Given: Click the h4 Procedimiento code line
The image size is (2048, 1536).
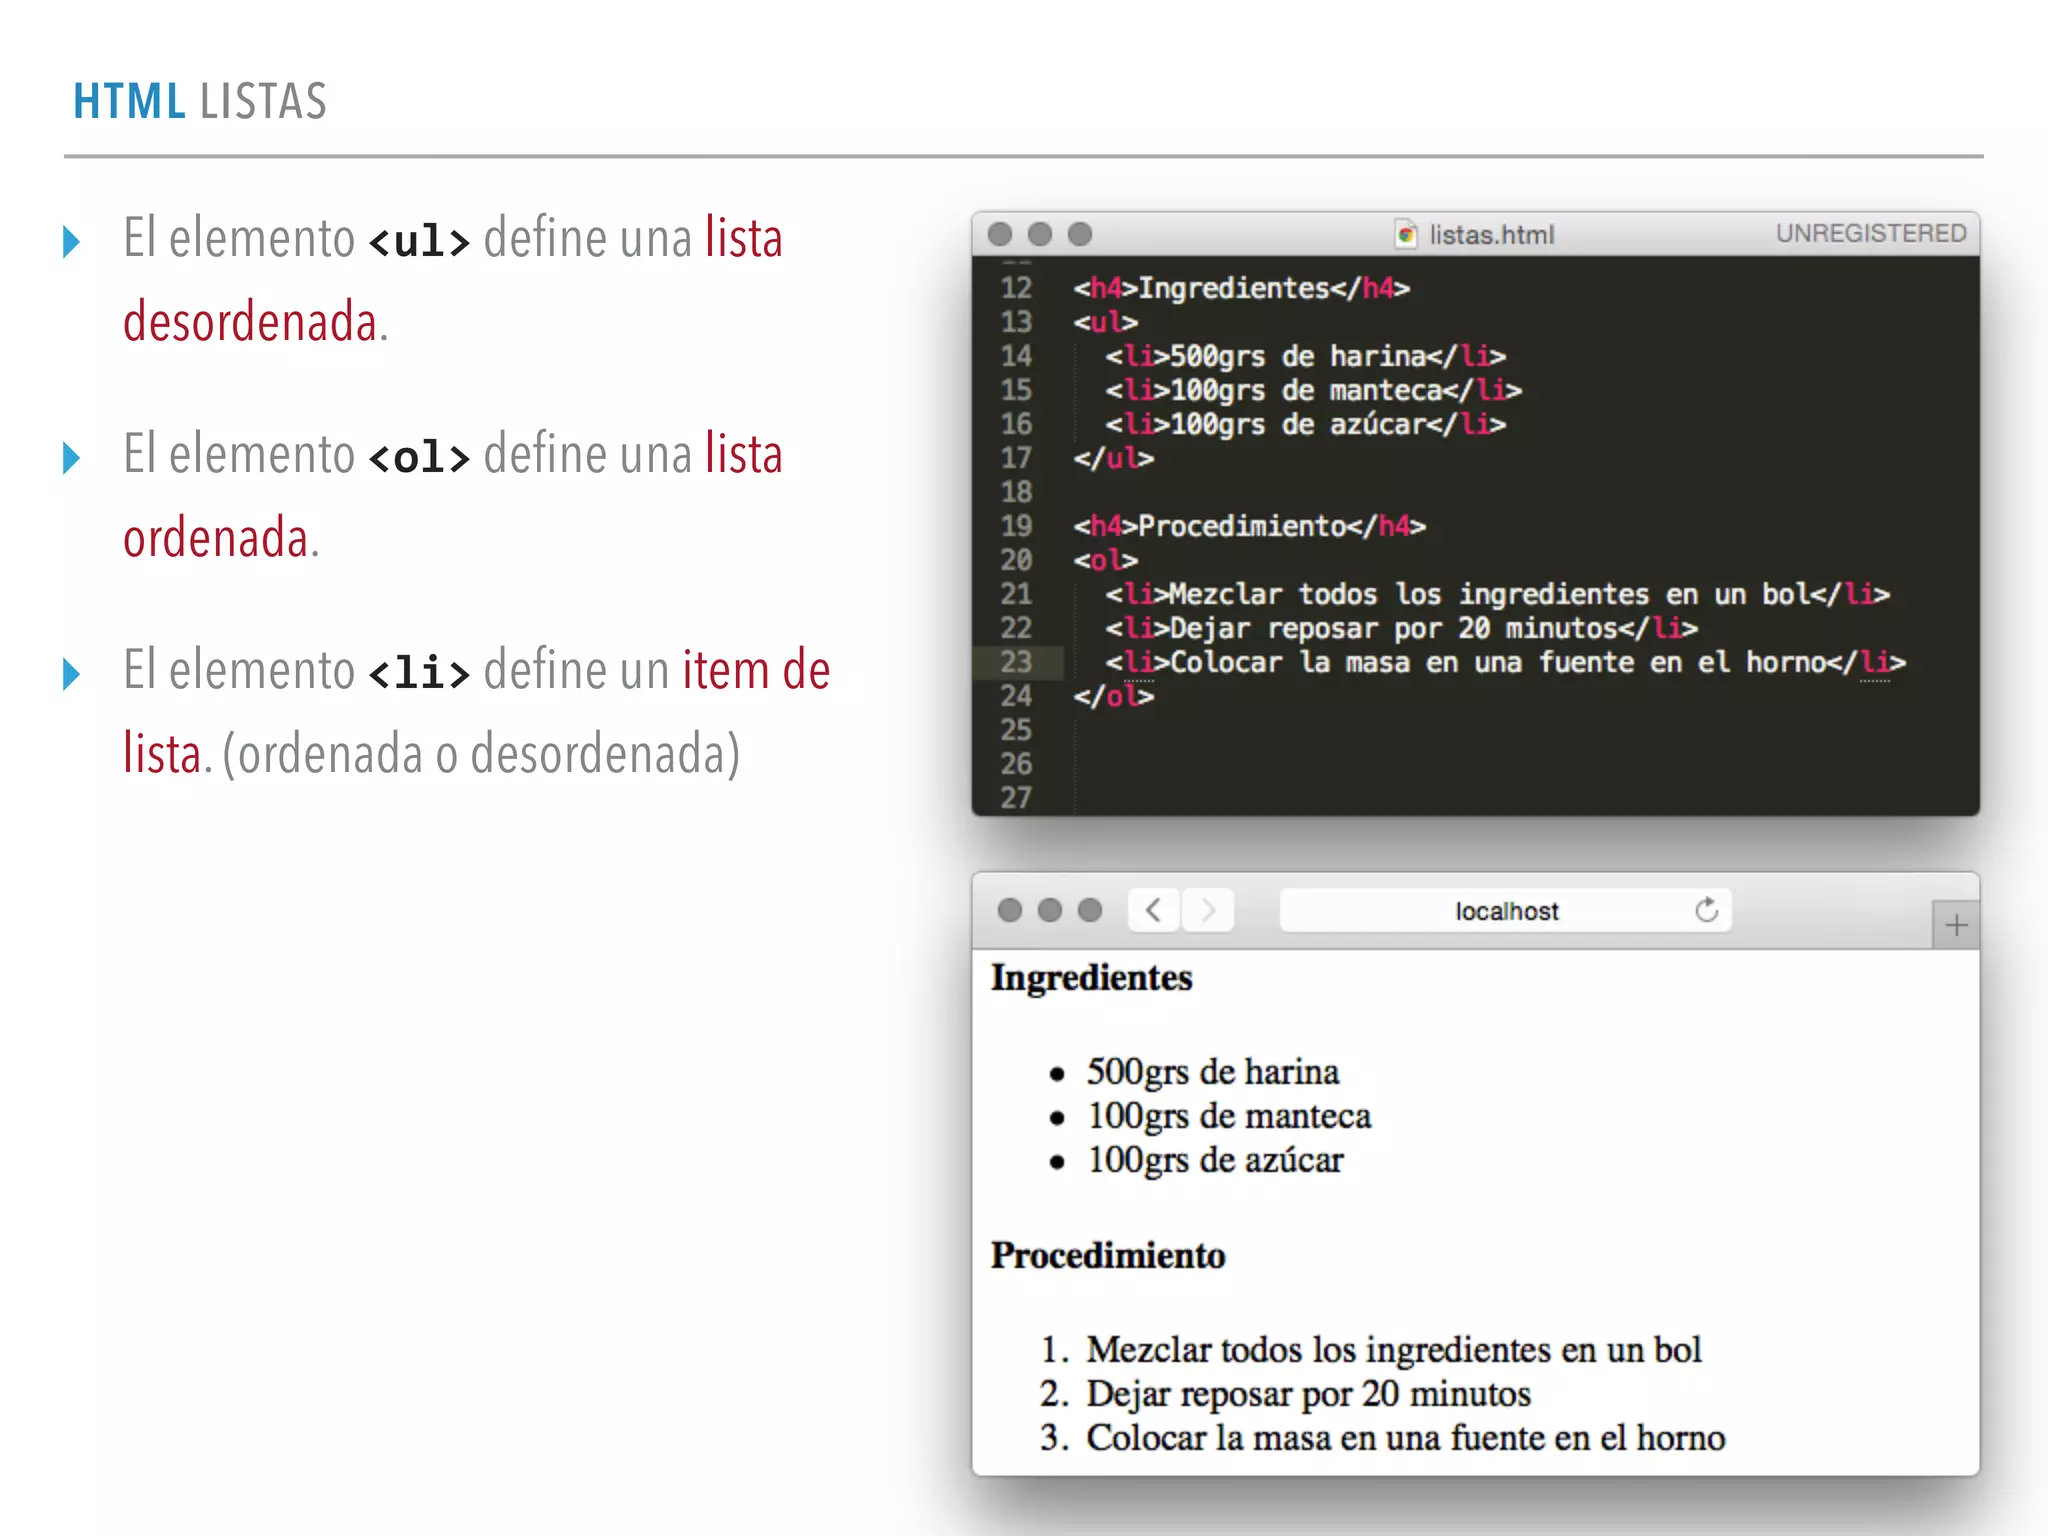Looking at the screenshot, I should point(1250,526).
